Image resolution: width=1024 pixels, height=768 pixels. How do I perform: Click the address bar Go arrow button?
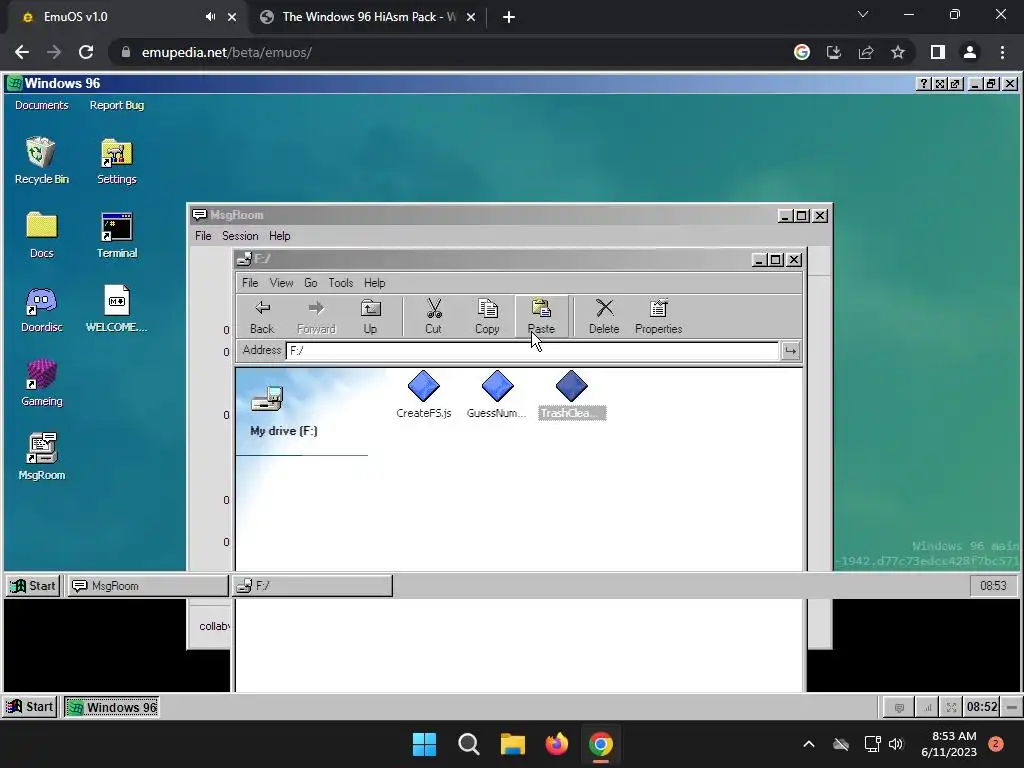pyautogui.click(x=790, y=351)
